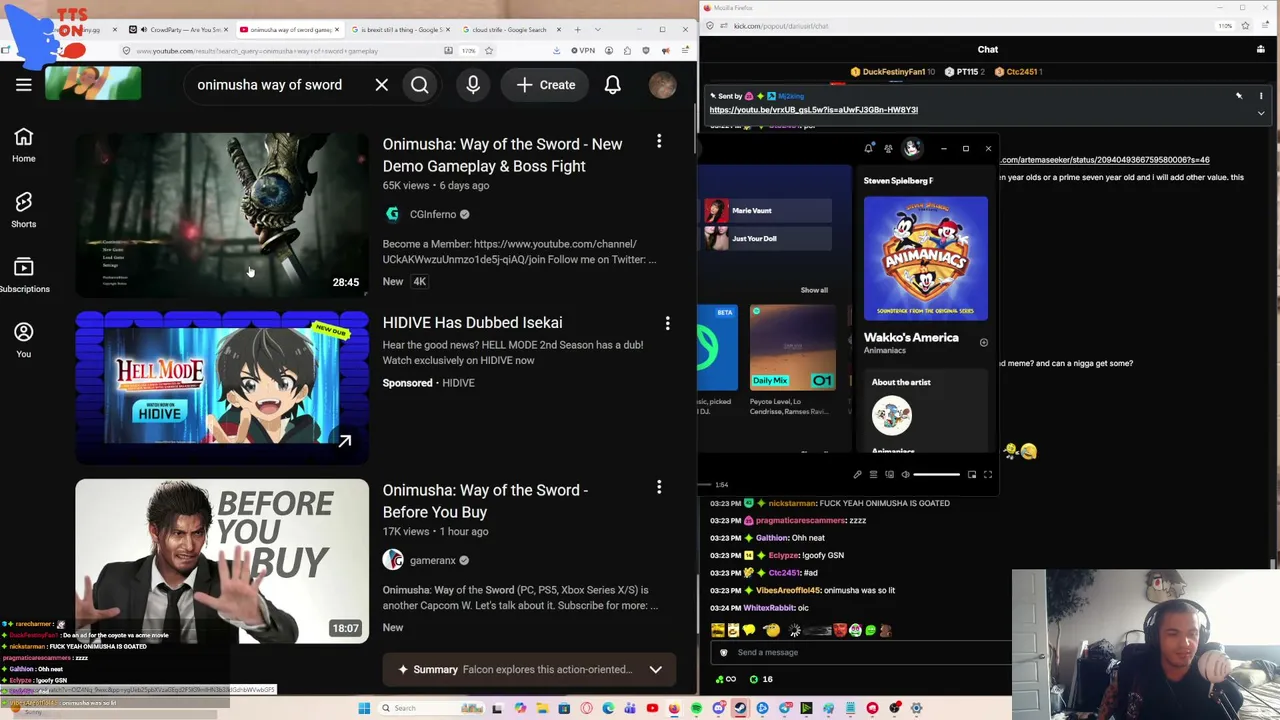Open the Kick chat gift shop icon
This screenshot has width=1280, height=720.
1260,49
